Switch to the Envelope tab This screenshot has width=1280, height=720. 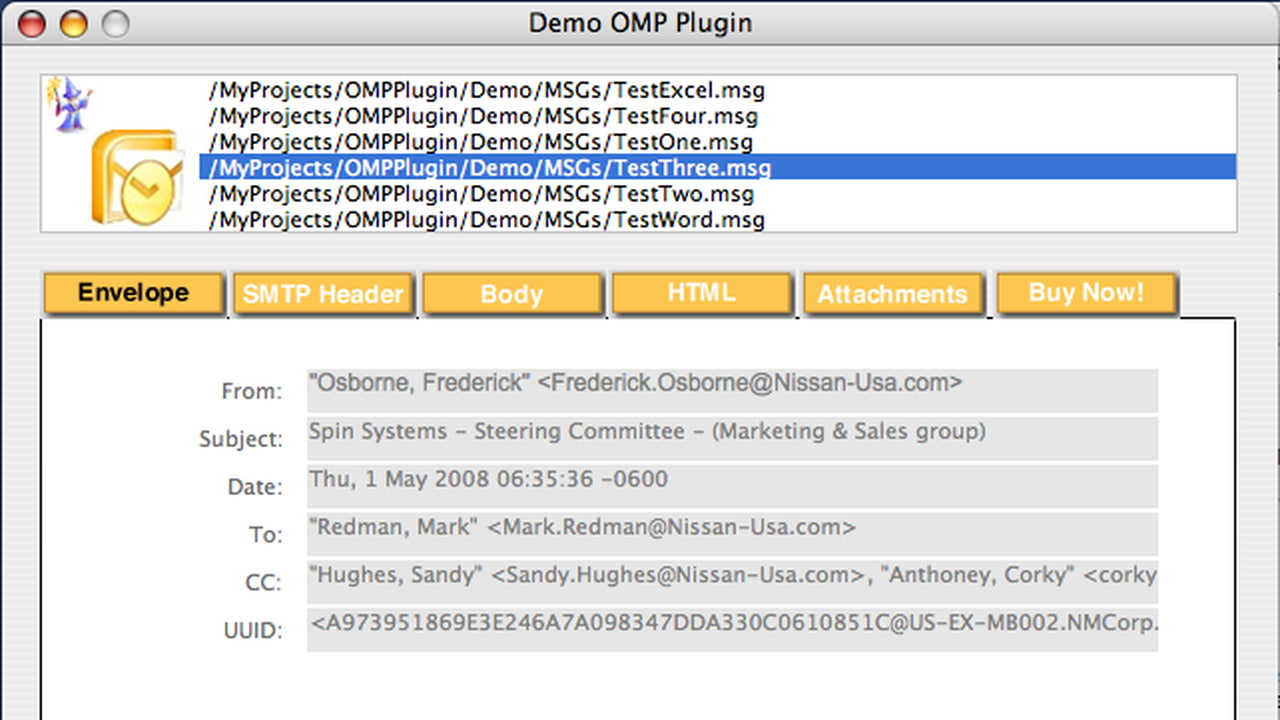134,294
